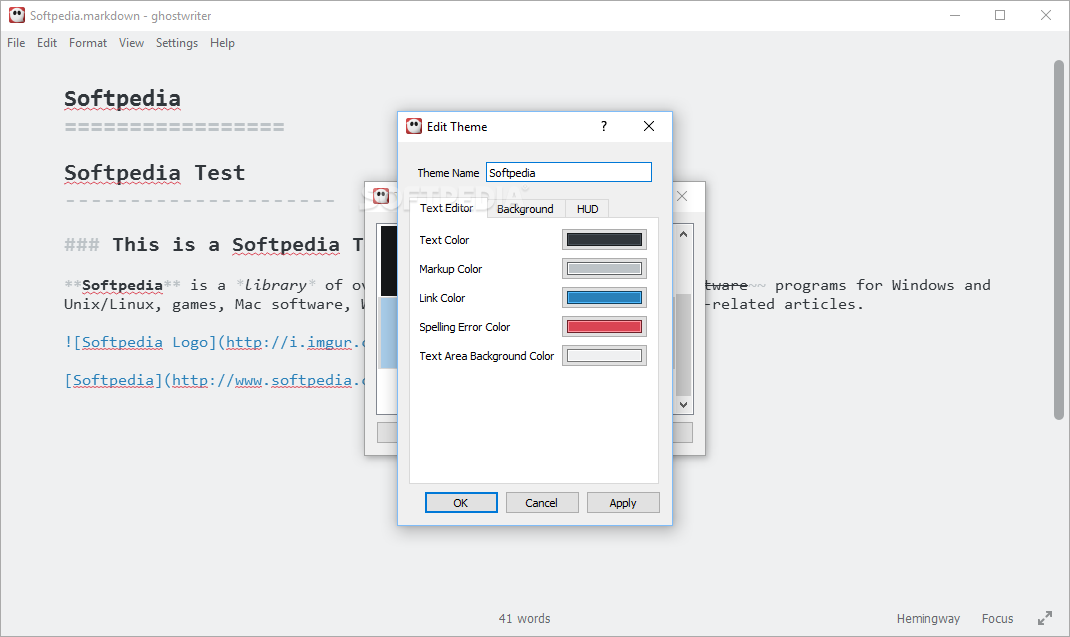Click the down arrow of theme list scrollbar
The height and width of the screenshot is (637, 1070).
684,405
